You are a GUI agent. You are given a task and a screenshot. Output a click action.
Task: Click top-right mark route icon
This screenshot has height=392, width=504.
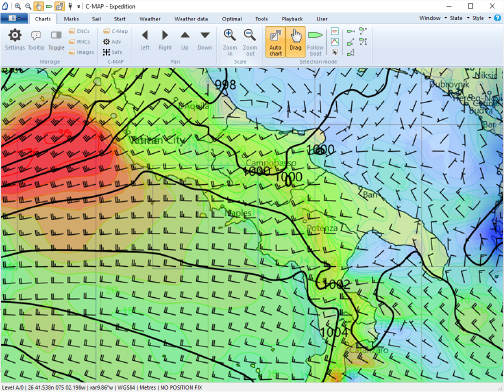363,31
